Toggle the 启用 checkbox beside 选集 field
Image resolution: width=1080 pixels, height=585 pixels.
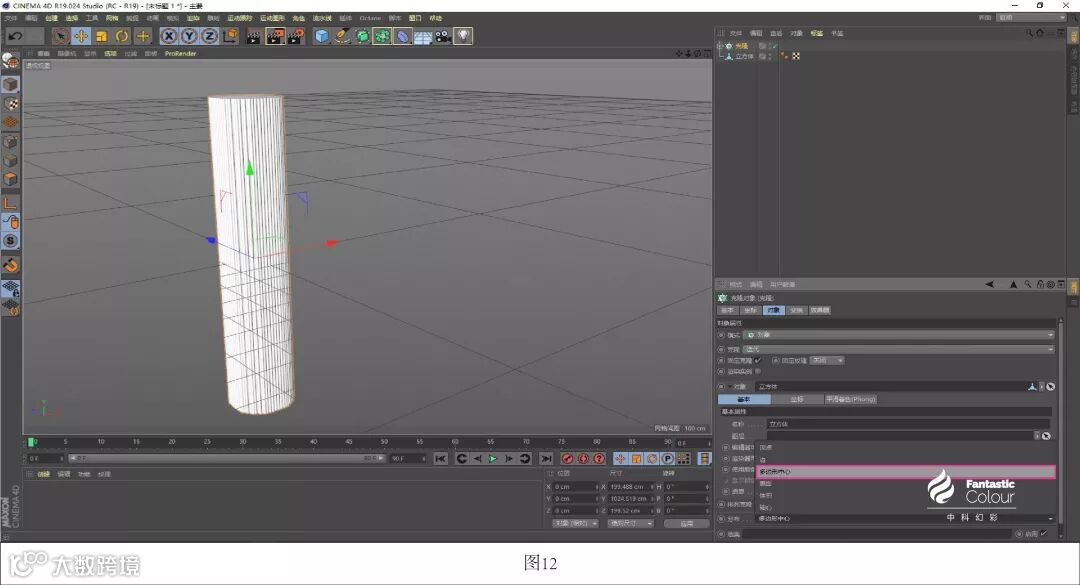(x=1044, y=534)
